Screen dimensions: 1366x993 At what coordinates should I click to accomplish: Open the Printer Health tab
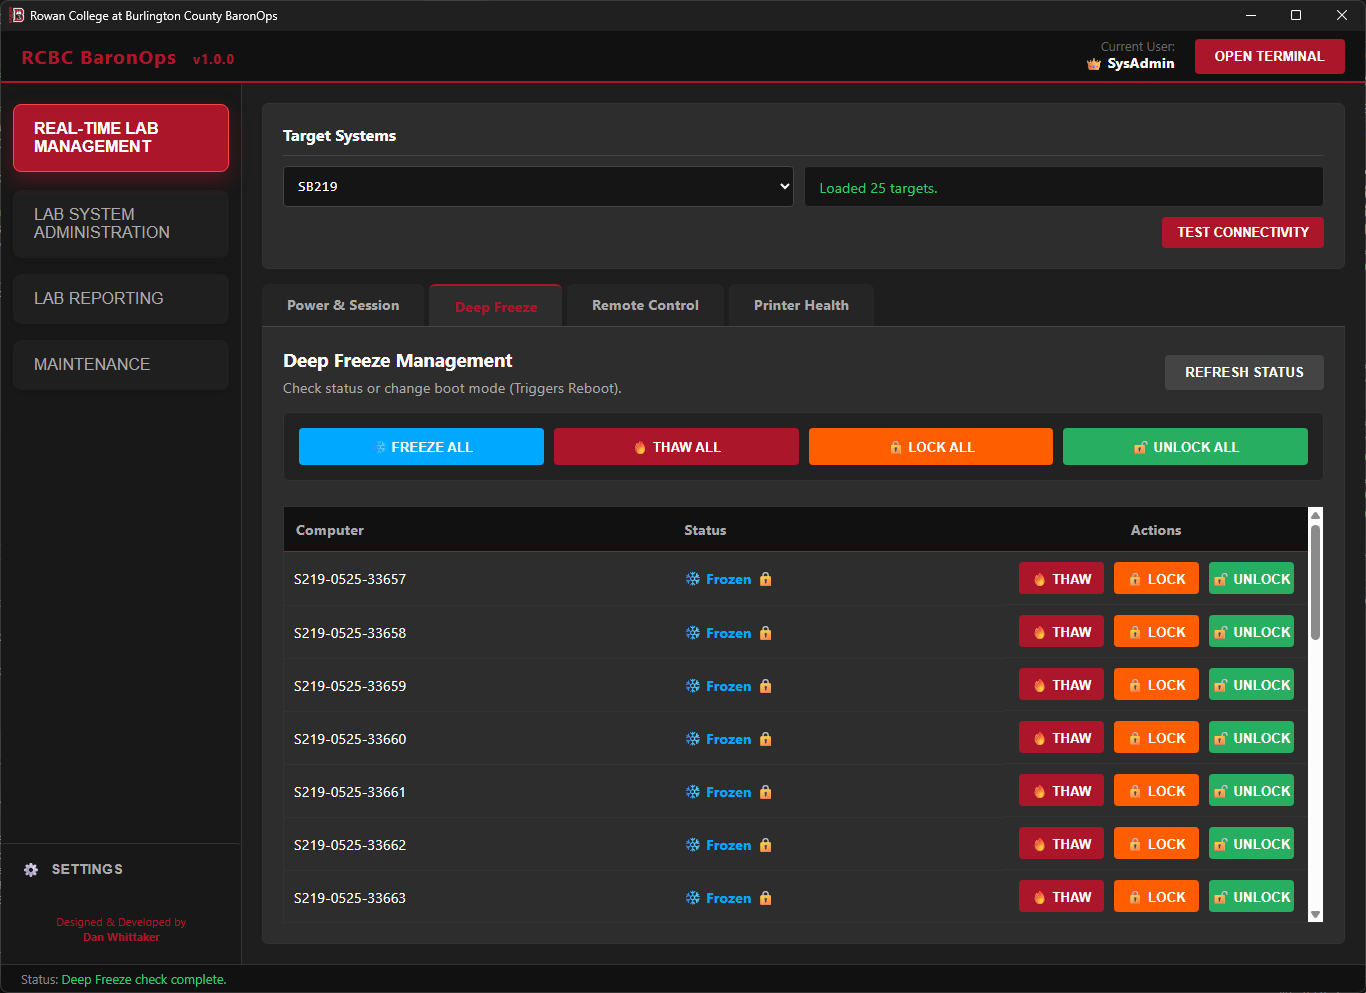(x=800, y=305)
